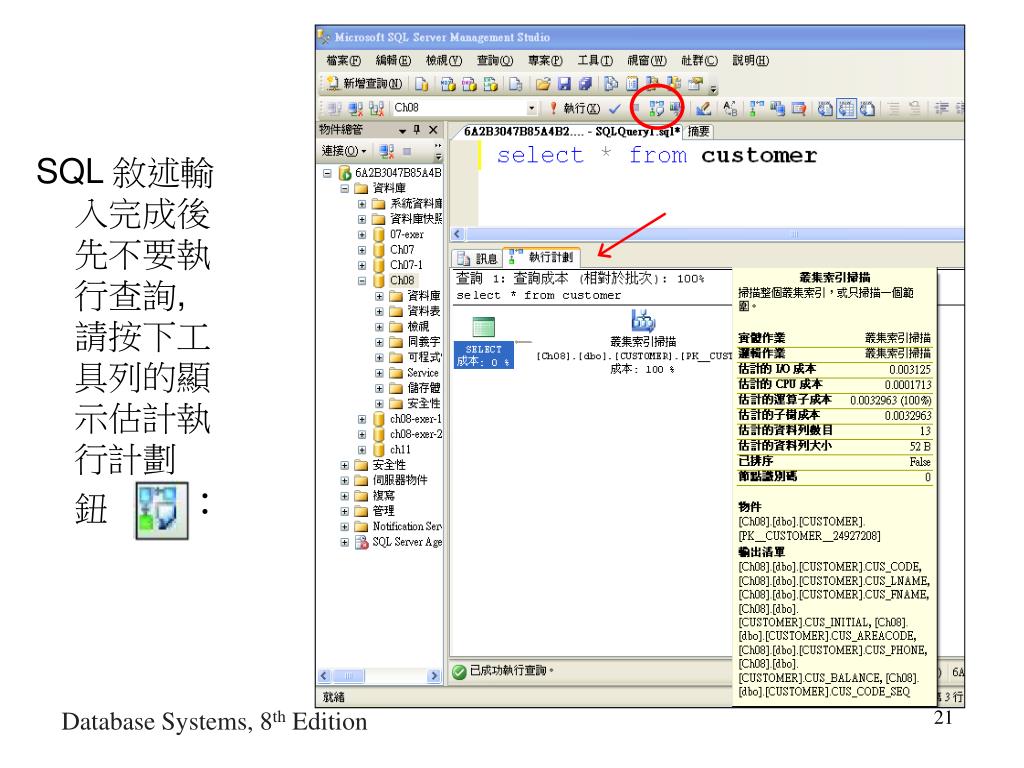The height and width of the screenshot is (768, 1024).
Task: Click the Parse query checkmark icon
Action: (615, 108)
